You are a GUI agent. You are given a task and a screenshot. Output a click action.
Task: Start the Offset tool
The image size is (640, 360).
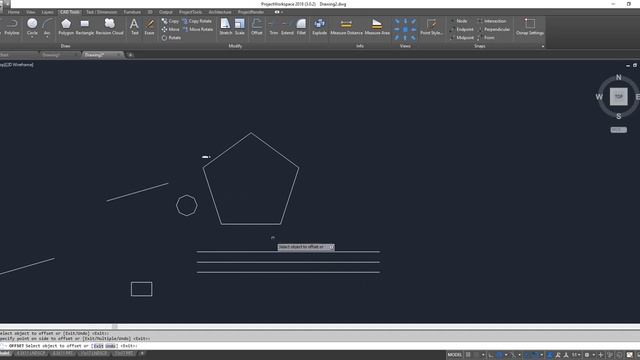256,27
